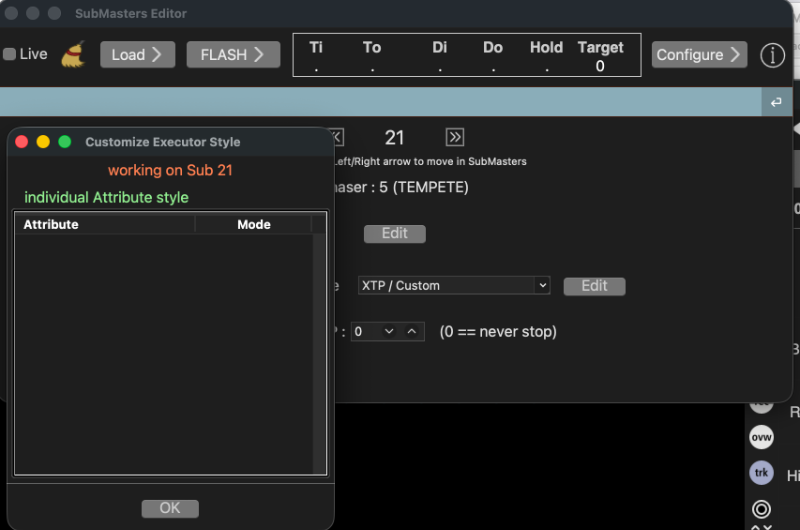Click the round 'ovw' icon

click(761, 438)
